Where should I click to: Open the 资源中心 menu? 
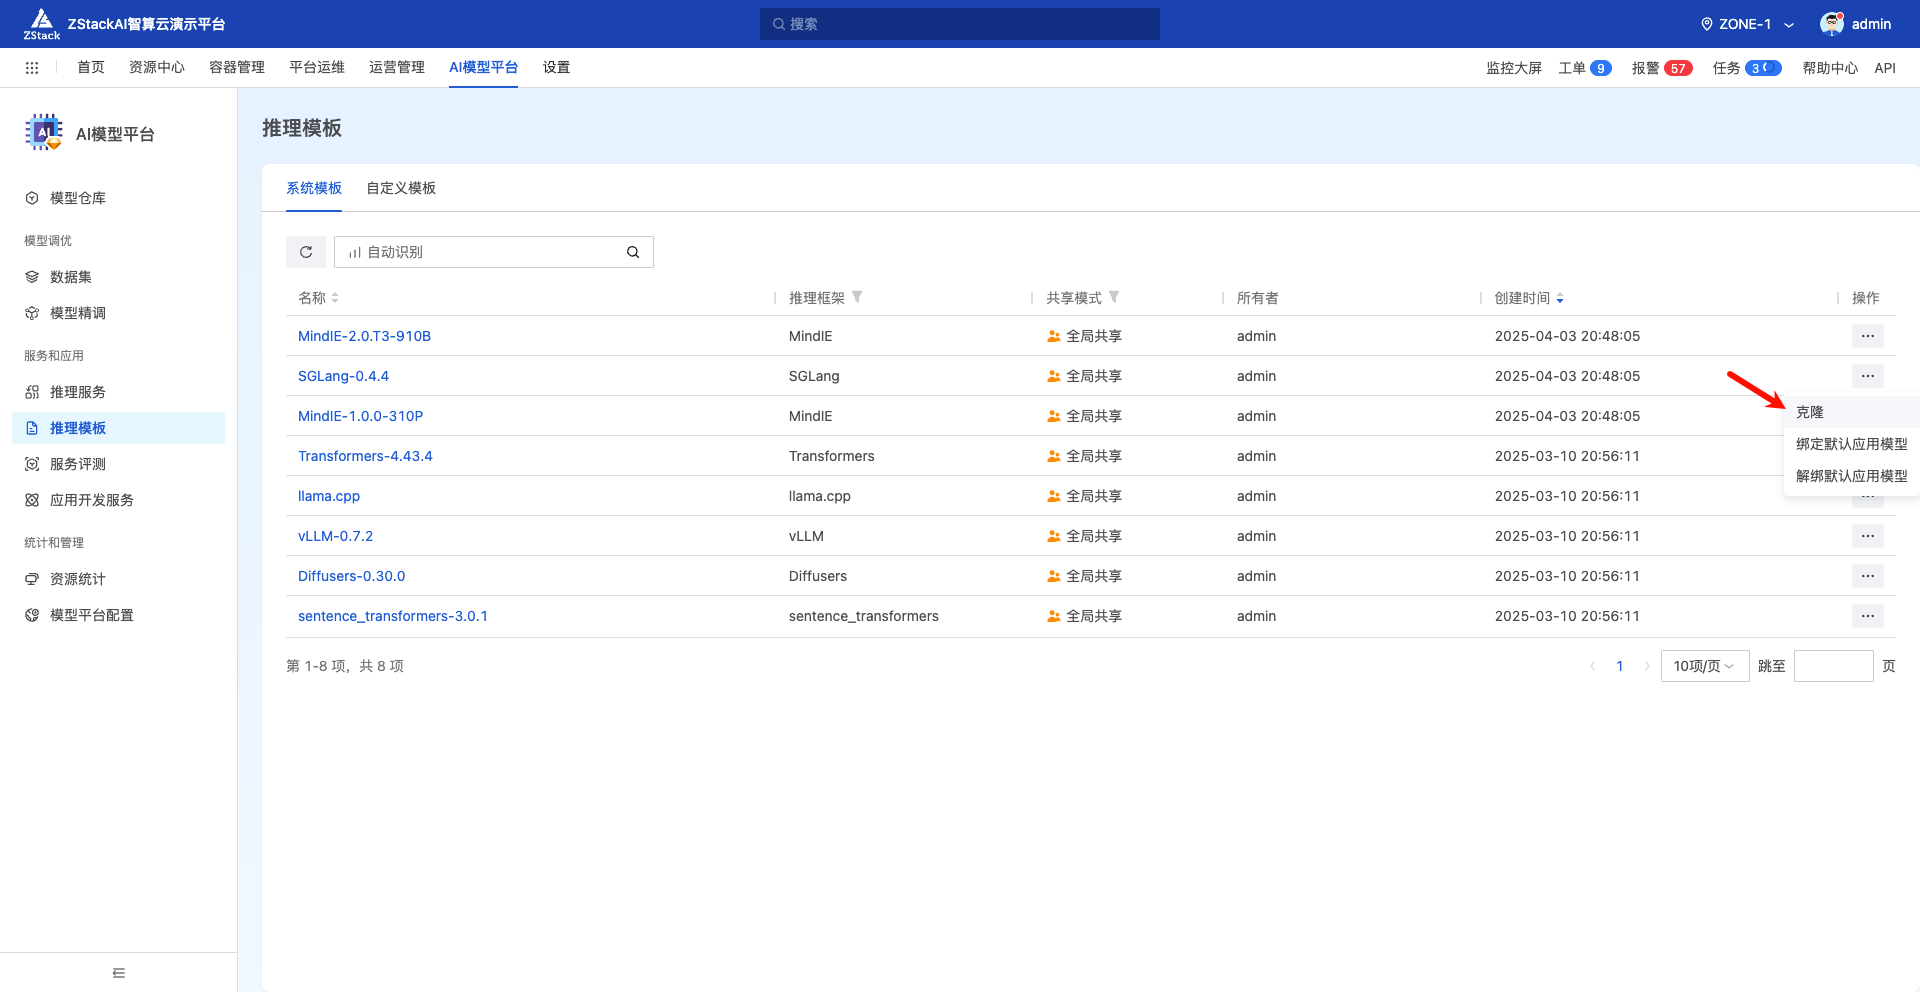pos(157,67)
